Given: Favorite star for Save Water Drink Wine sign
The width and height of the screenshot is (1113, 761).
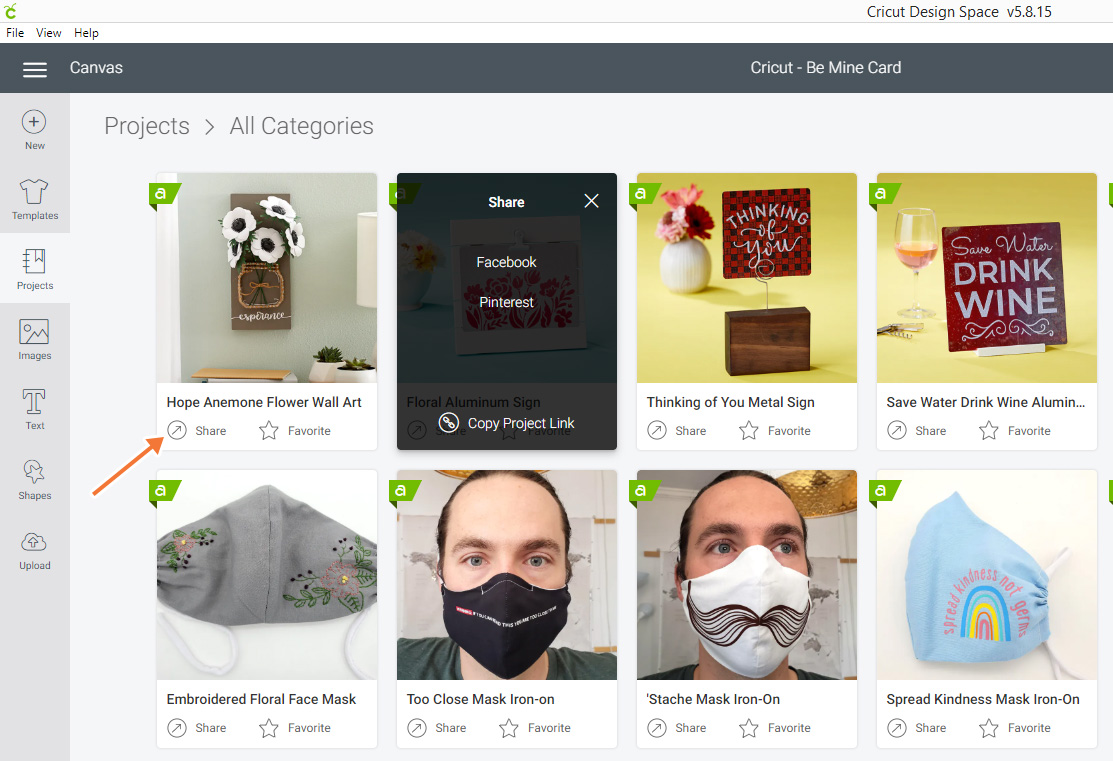Looking at the screenshot, I should click(x=988, y=430).
